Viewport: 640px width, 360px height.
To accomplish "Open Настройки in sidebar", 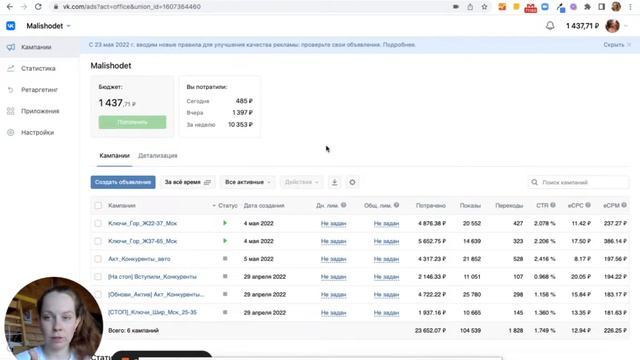I will tap(37, 132).
